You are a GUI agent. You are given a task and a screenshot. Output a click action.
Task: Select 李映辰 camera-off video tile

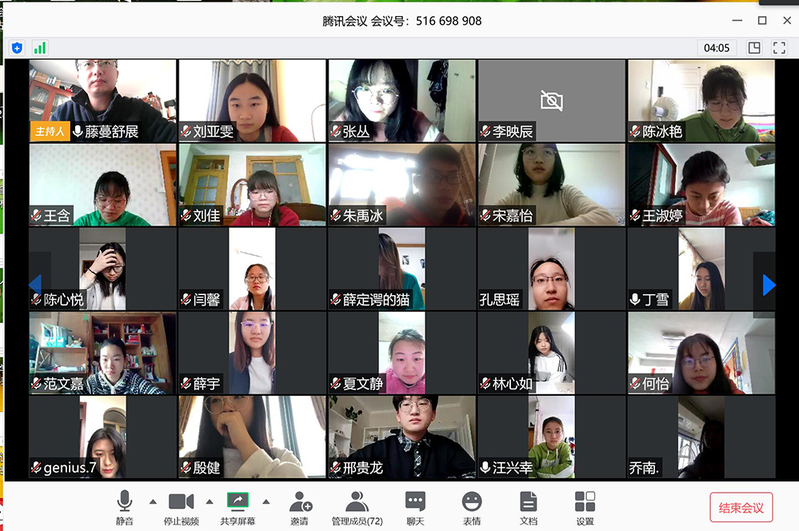551,100
